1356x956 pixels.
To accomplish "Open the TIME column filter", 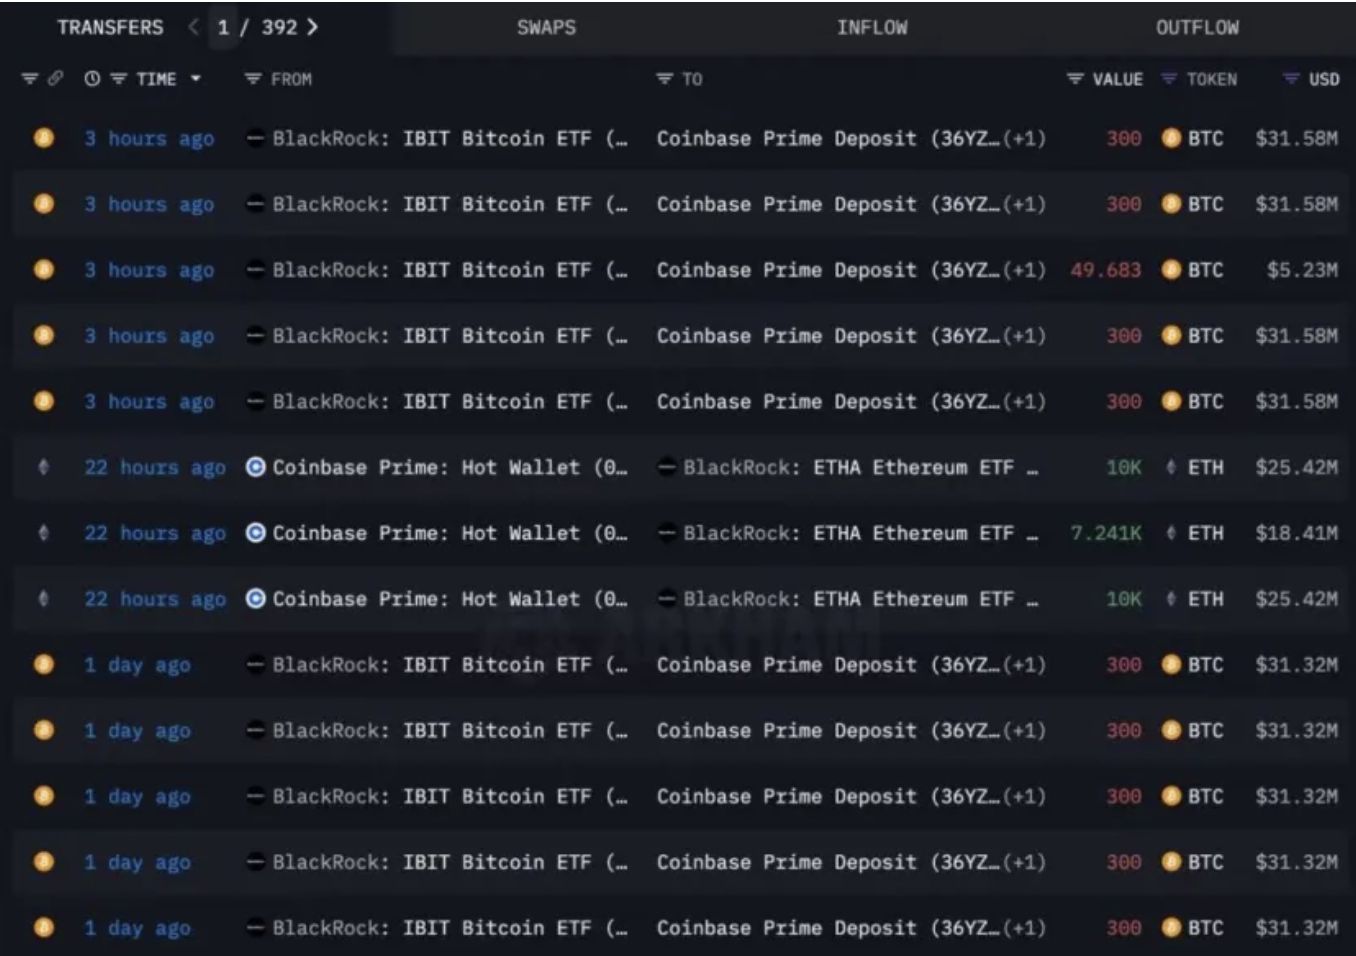I will coord(118,79).
